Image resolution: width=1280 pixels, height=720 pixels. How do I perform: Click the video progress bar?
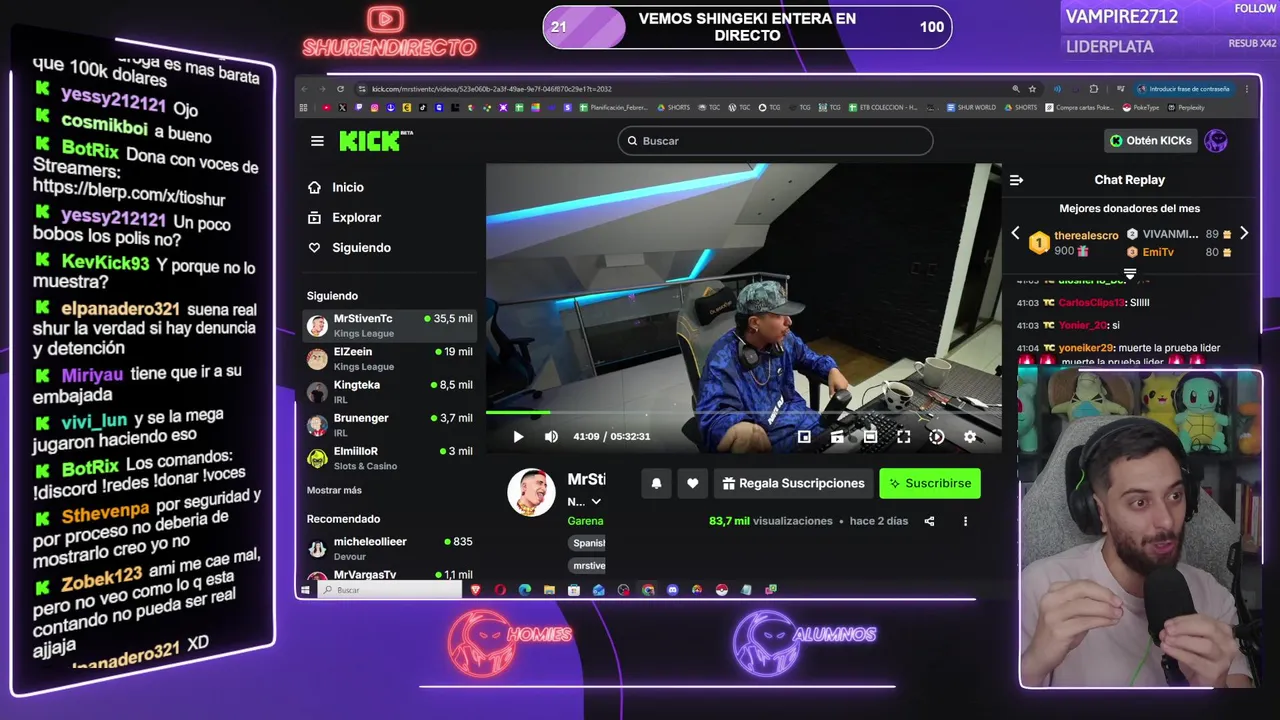pyautogui.click(x=743, y=412)
